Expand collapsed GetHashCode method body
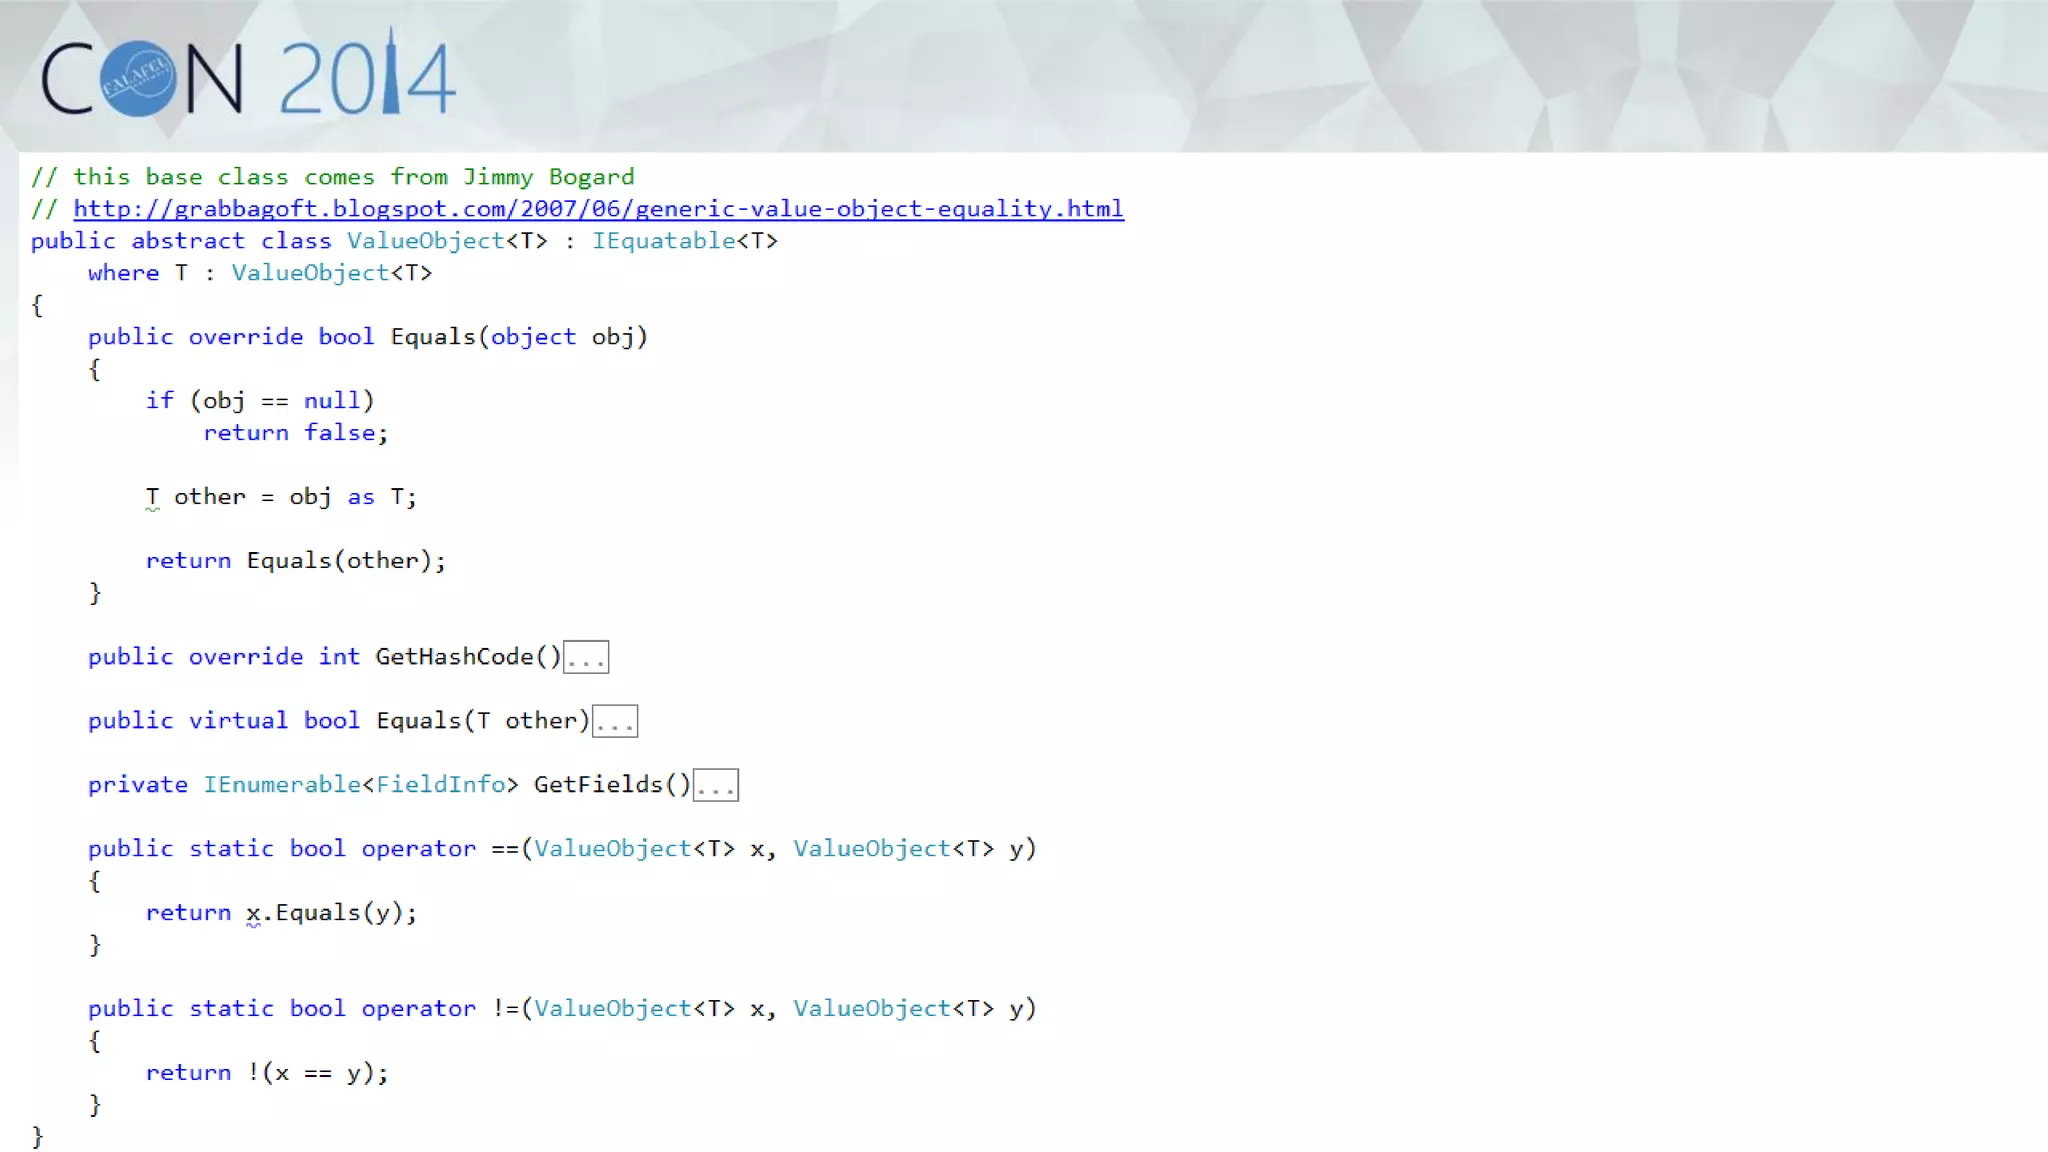2048x1152 pixels. [x=586, y=658]
